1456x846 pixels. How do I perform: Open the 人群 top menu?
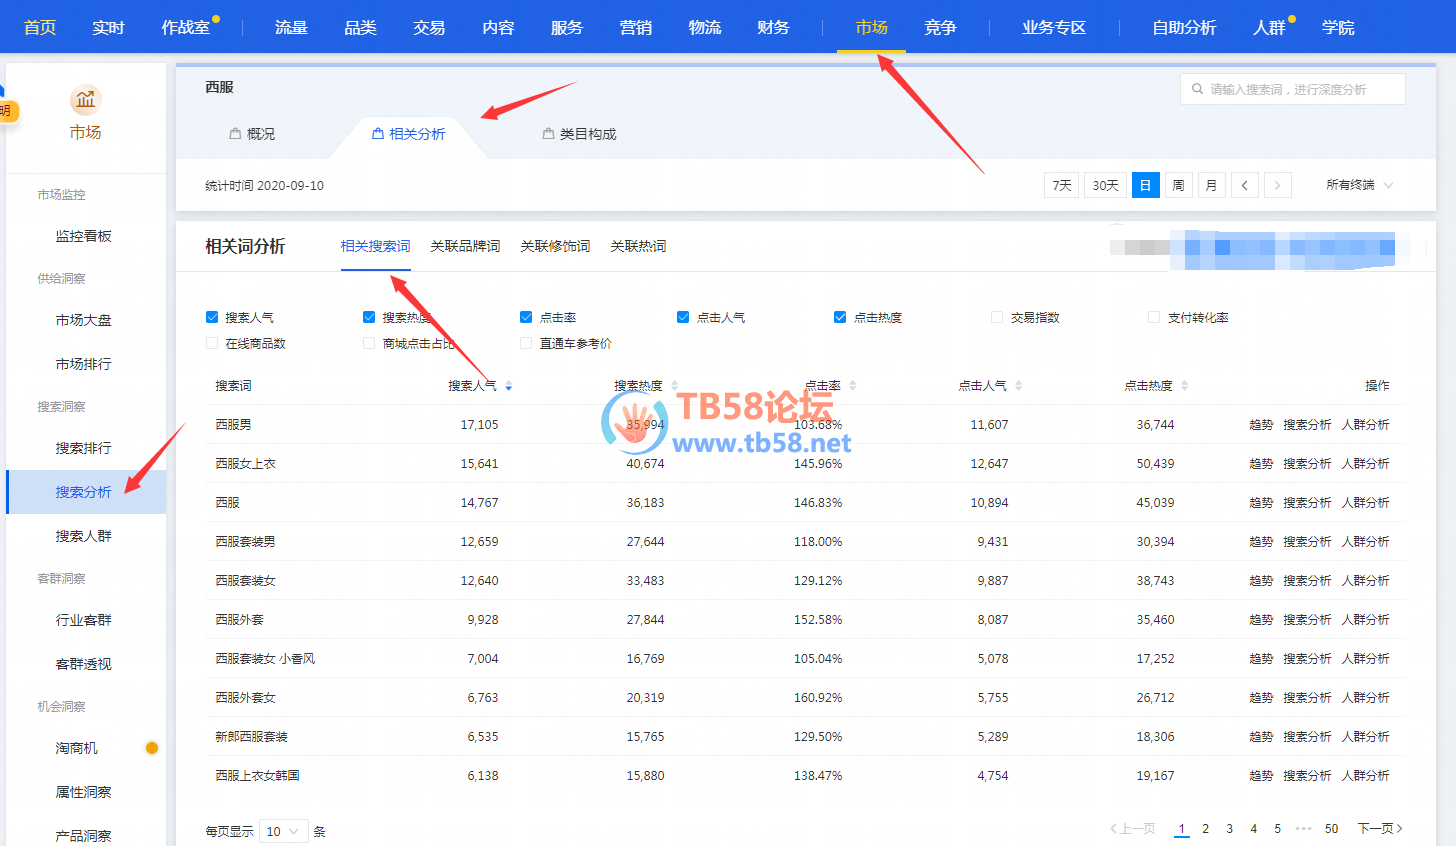(x=1269, y=27)
